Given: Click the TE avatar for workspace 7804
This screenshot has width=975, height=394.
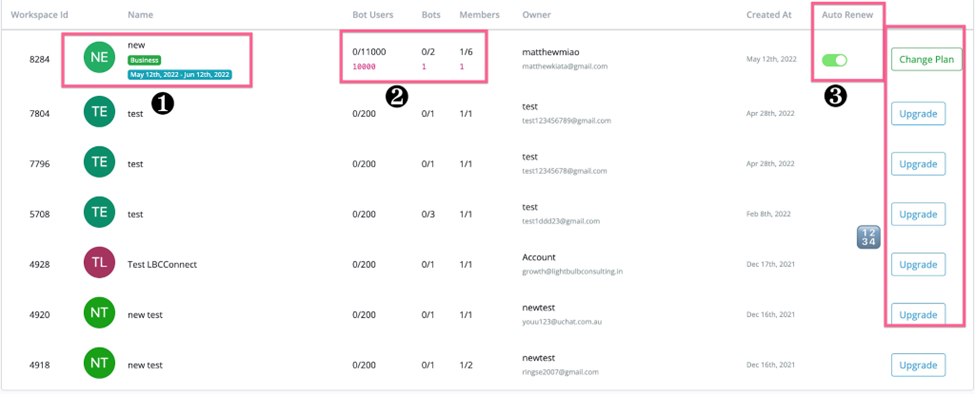Looking at the screenshot, I should tap(99, 112).
